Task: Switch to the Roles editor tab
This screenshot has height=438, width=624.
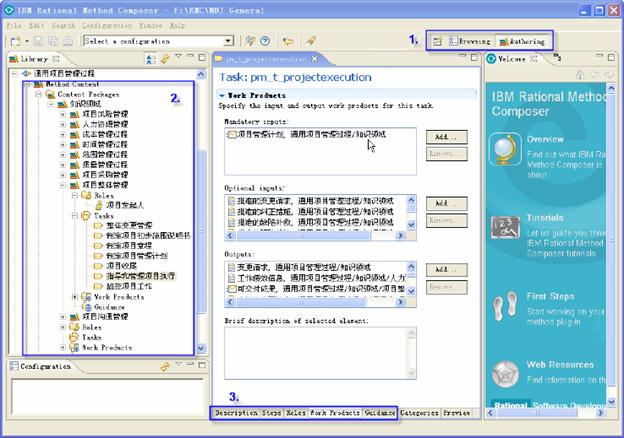Action: (296, 413)
